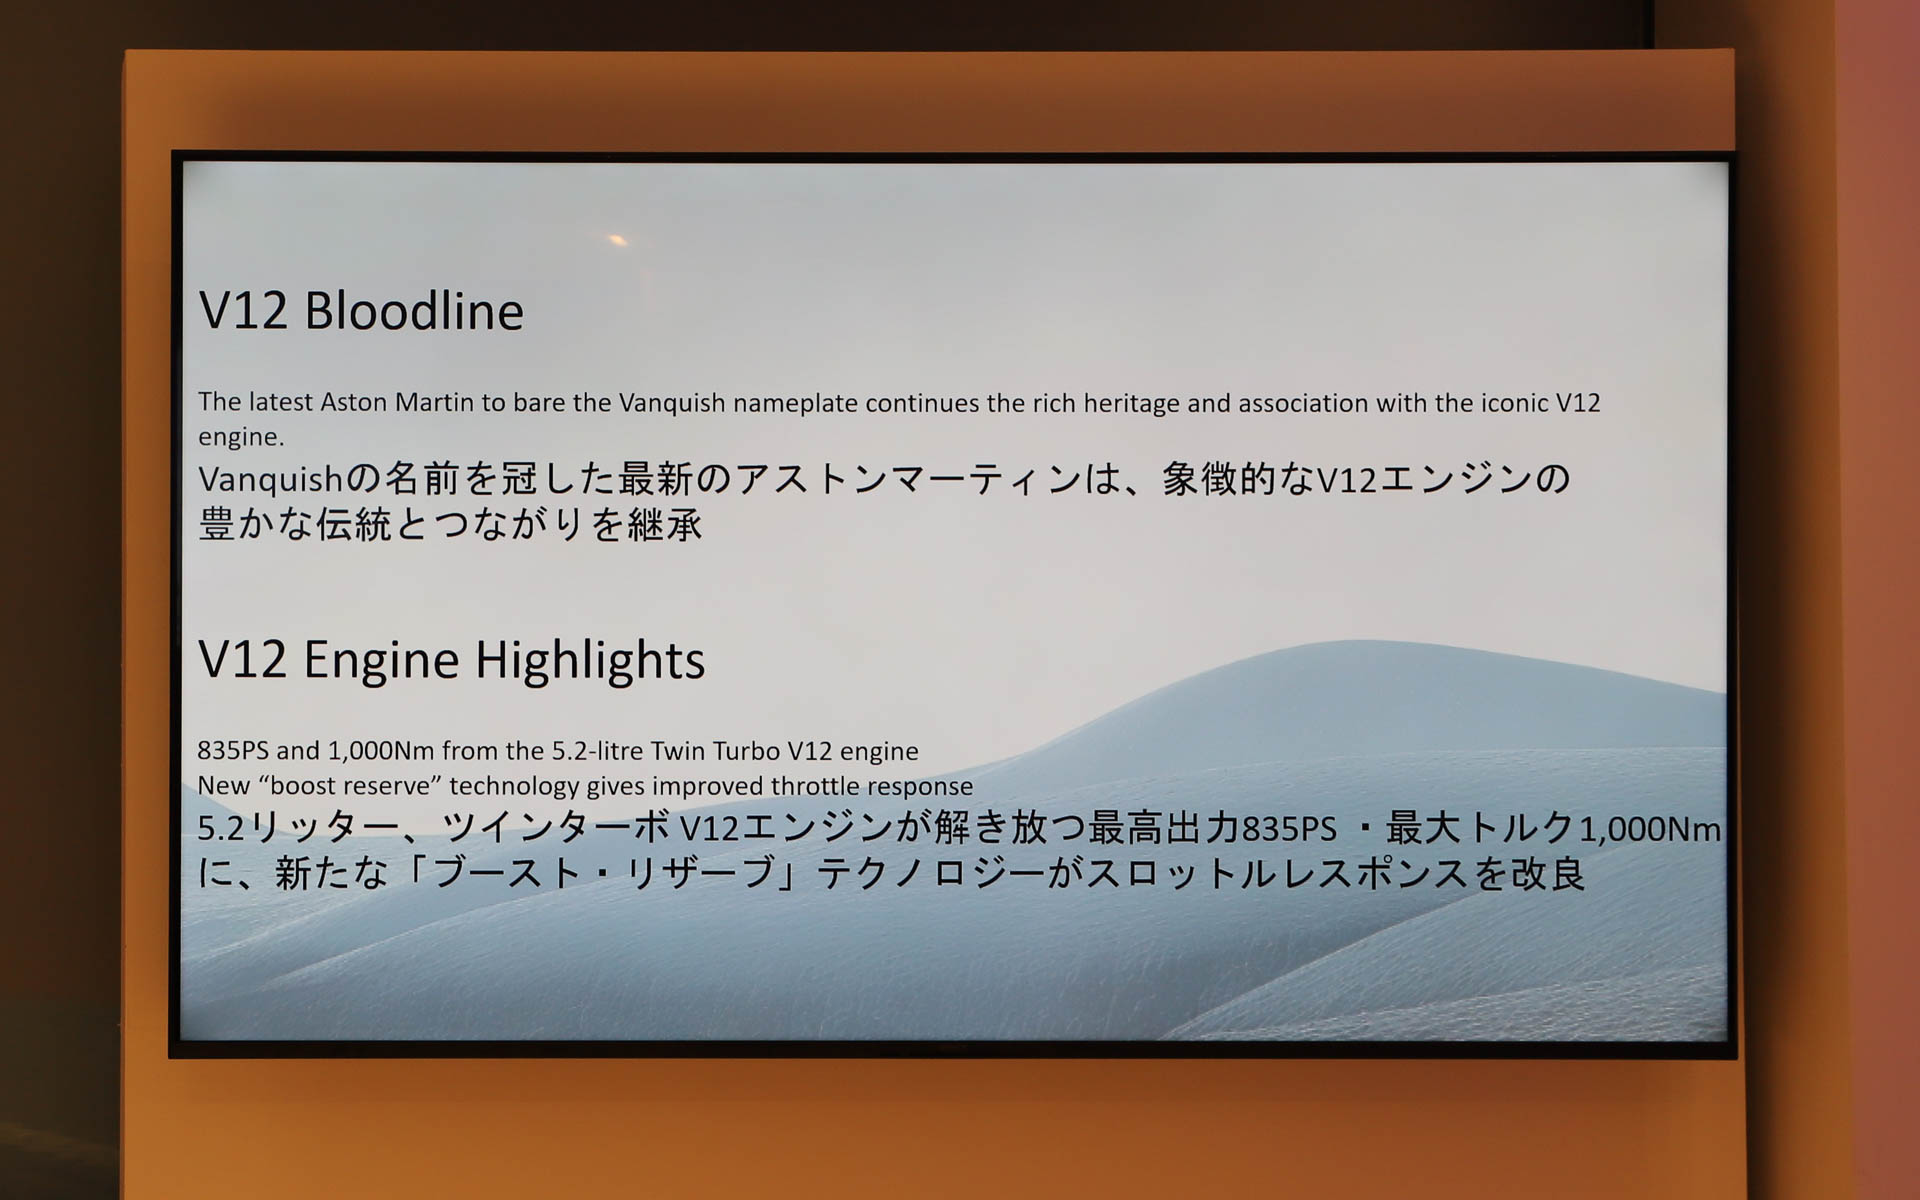Select the words "Aston Martin" in first paragraph
1920x1200 pixels.
pos(396,402)
